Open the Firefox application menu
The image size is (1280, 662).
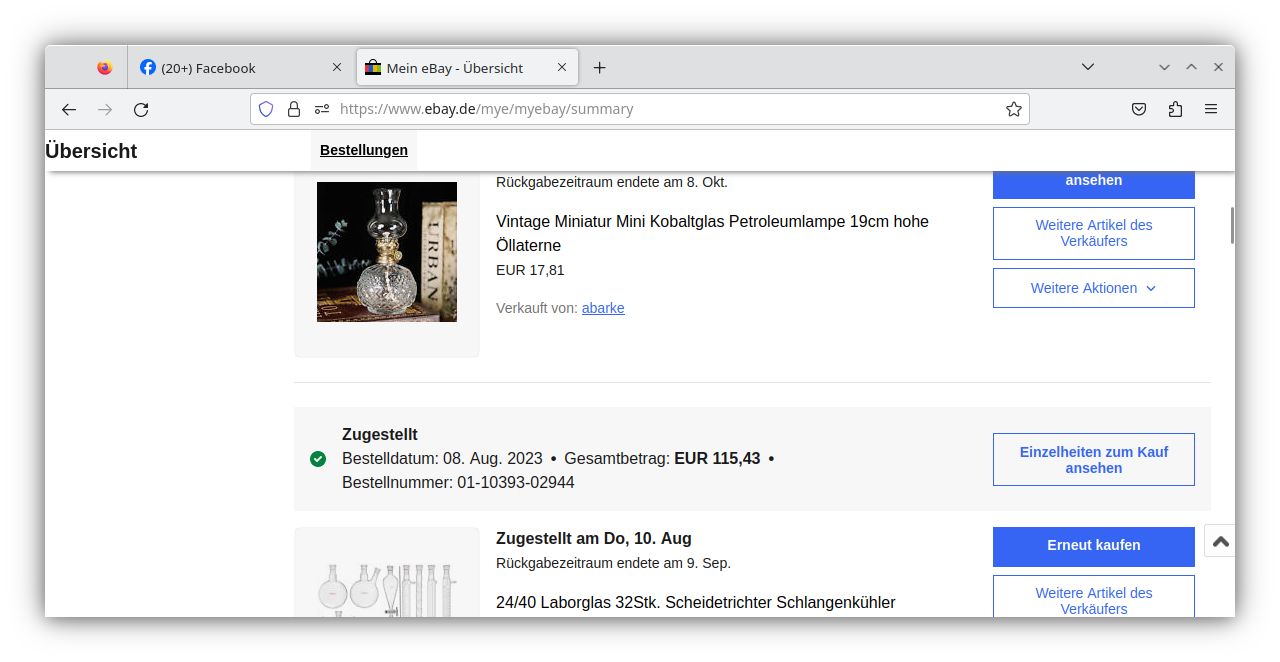(1210, 109)
